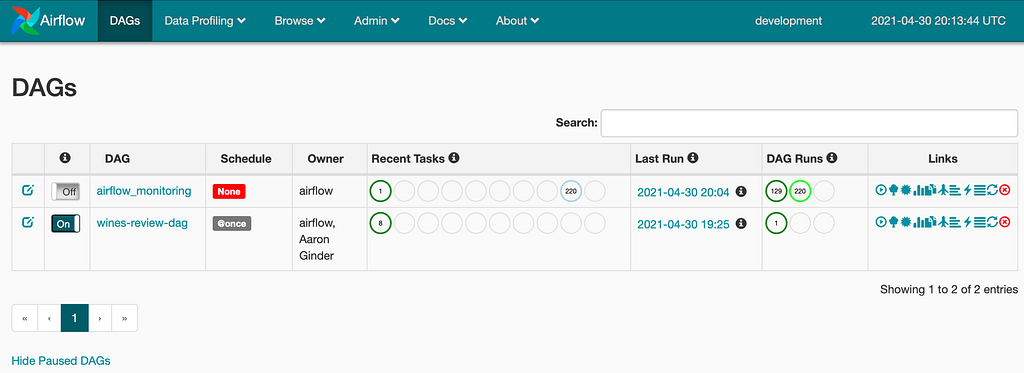The width and height of the screenshot is (1024, 373).
Task: Click info icon next to 2021-04-30 19:25
Action: [741, 223]
